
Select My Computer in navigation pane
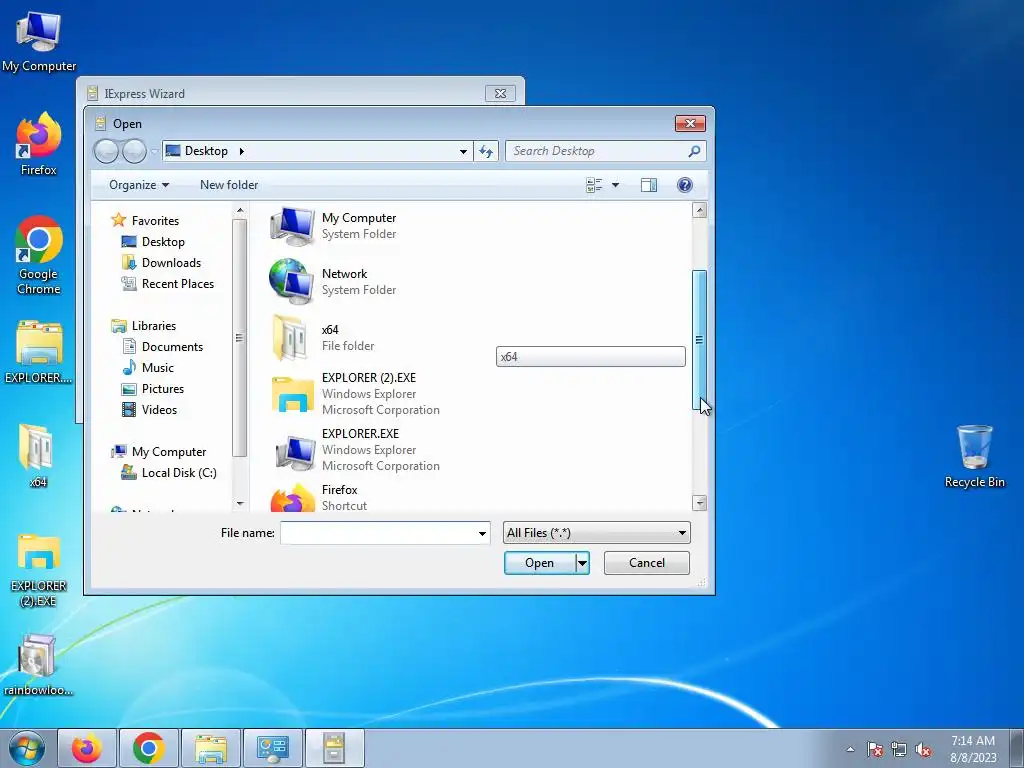168,452
